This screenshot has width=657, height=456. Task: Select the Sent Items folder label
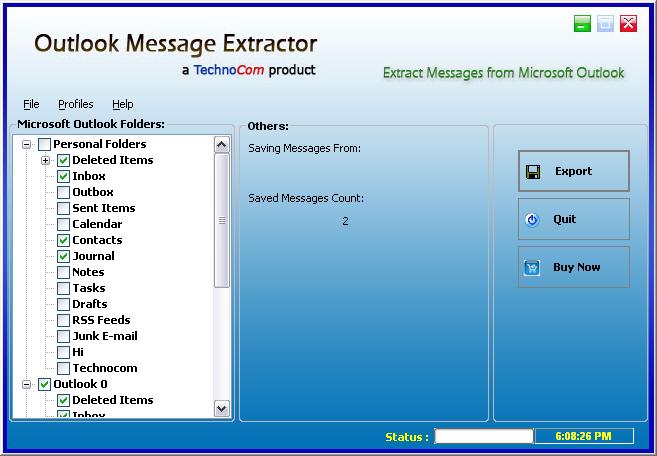pos(103,208)
